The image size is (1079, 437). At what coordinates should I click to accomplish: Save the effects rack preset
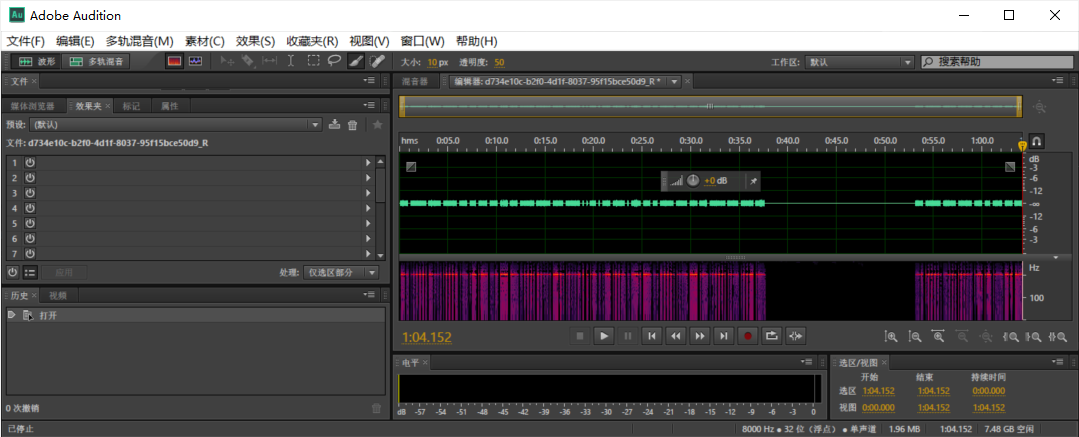334,125
